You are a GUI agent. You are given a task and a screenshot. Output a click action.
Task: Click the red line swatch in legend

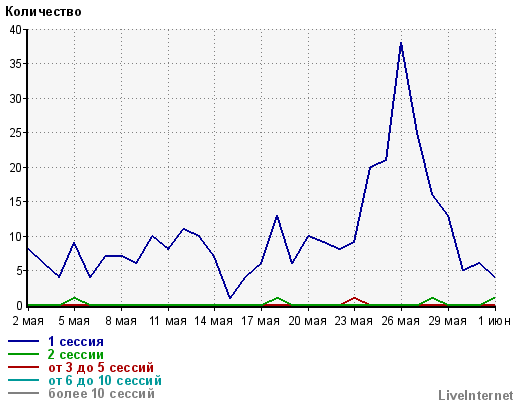(23, 367)
